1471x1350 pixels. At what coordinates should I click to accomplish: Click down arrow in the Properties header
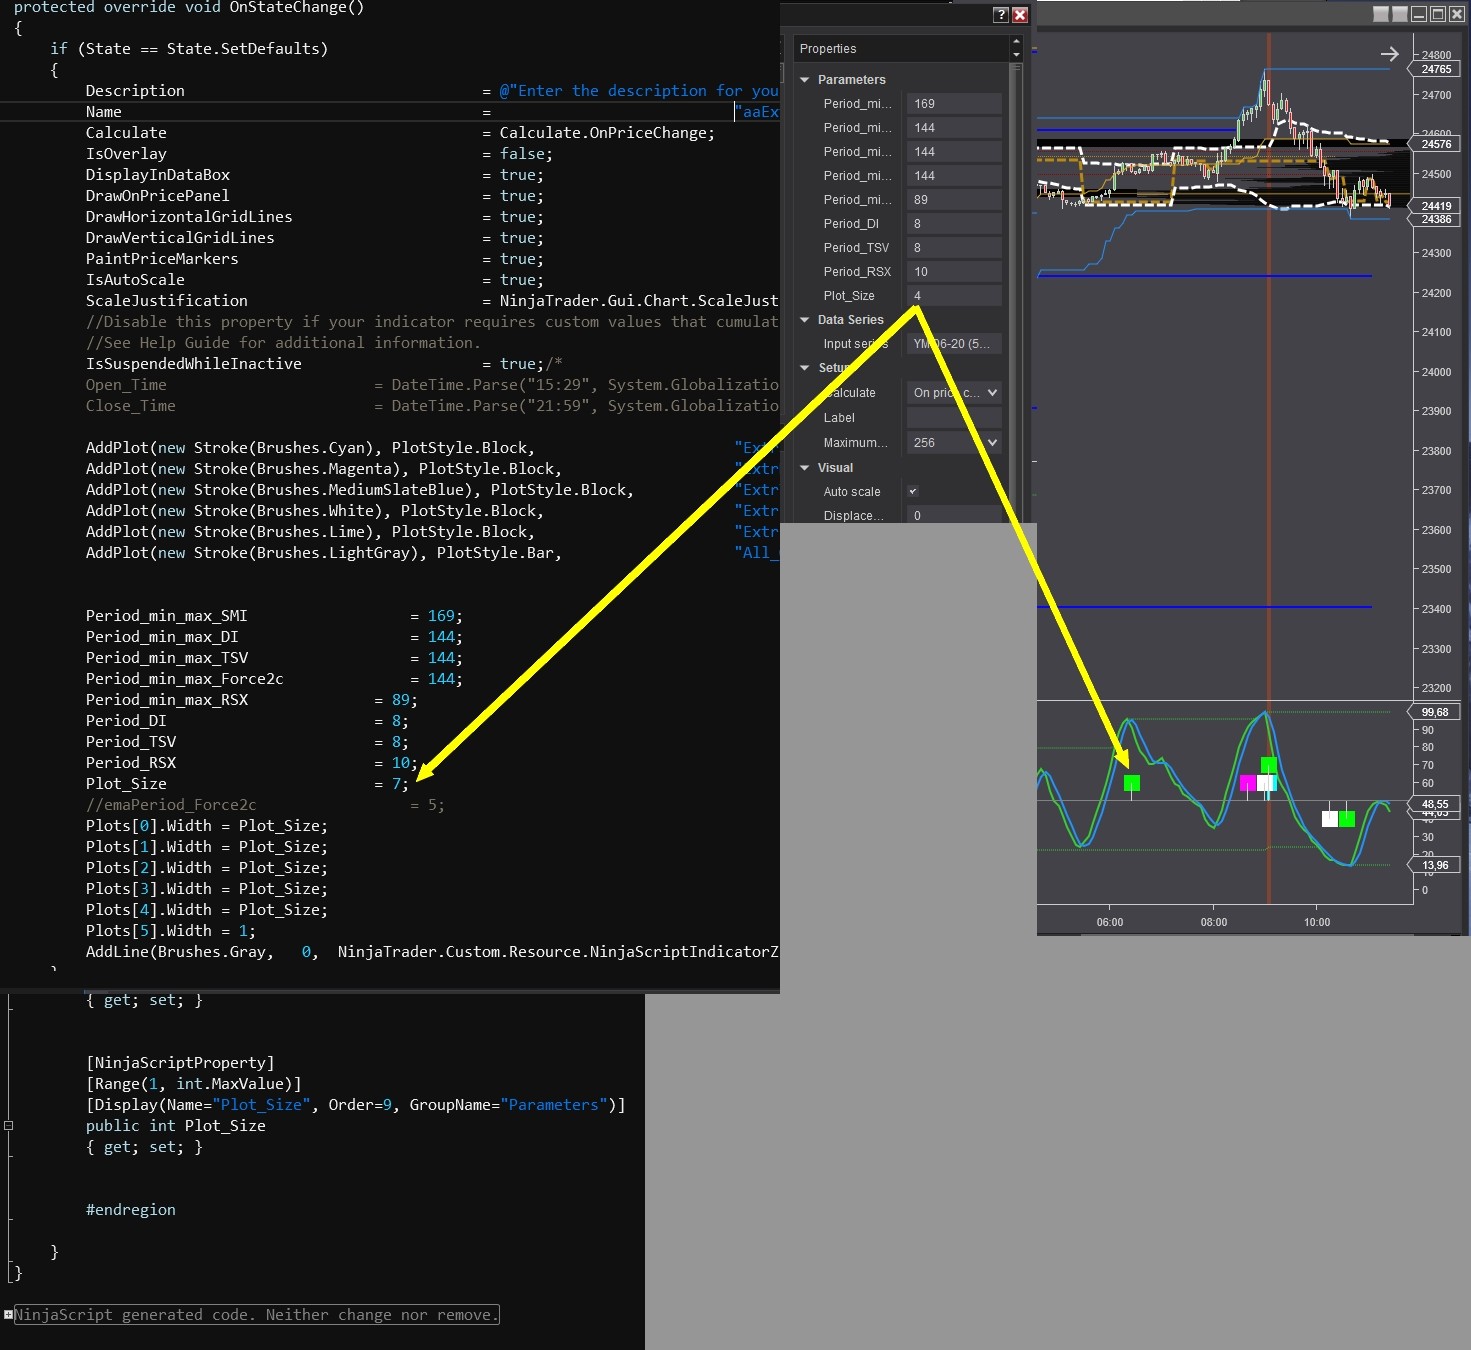click(x=1016, y=54)
